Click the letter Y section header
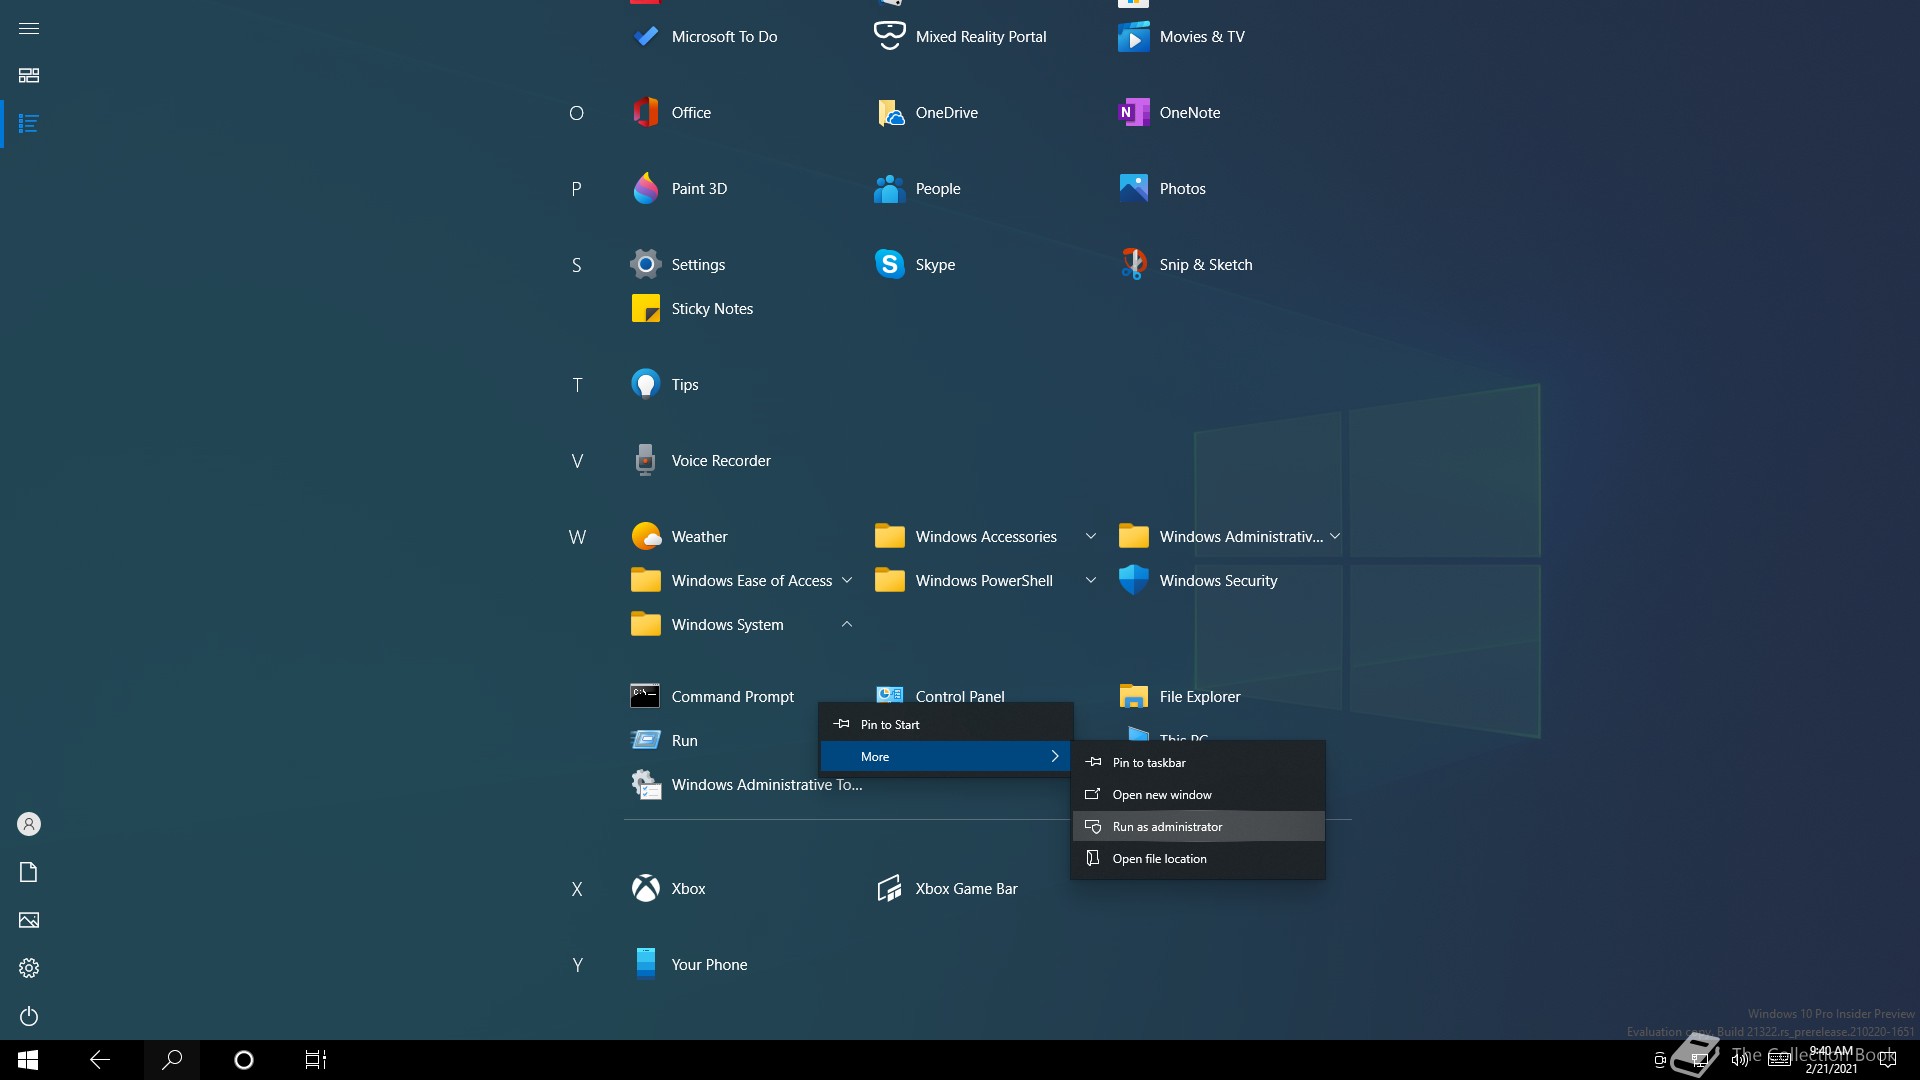1920x1080 pixels. [x=577, y=965]
